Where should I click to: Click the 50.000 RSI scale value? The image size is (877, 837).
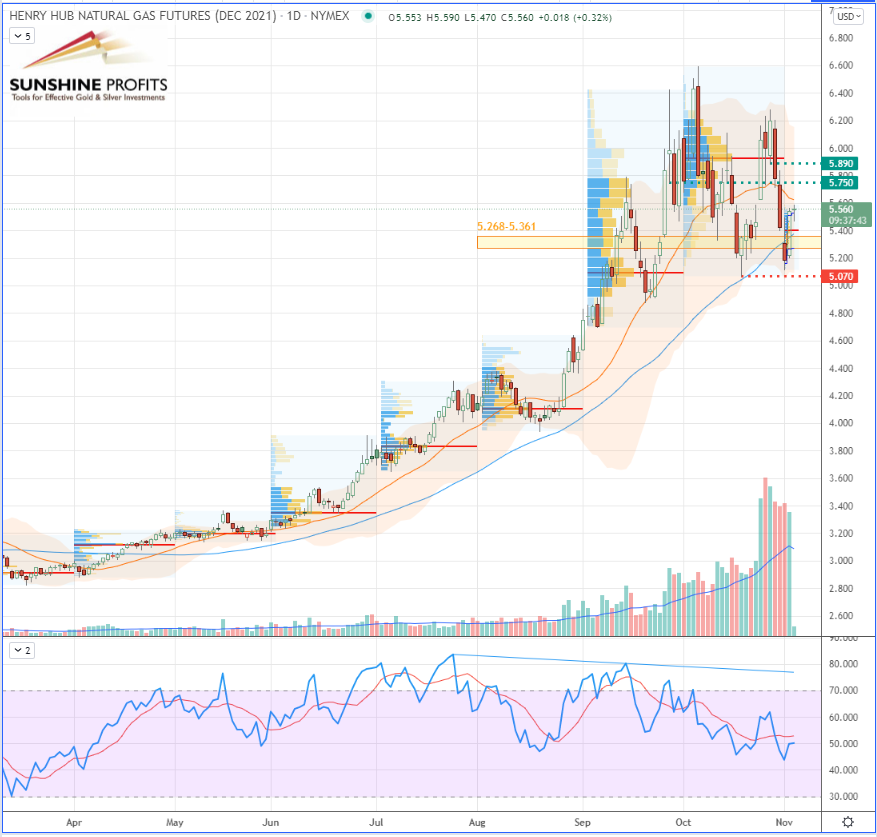point(843,744)
